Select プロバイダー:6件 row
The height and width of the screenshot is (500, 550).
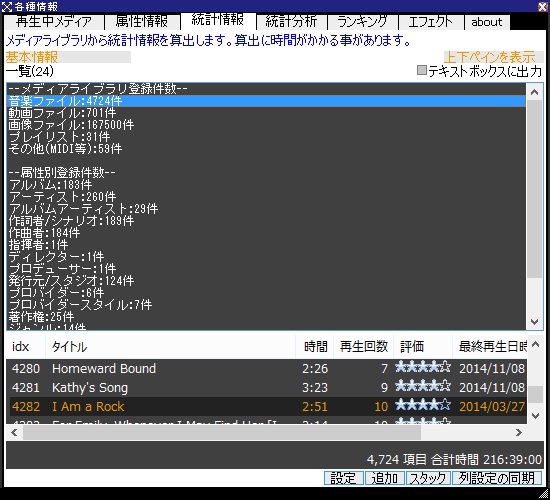point(266,293)
